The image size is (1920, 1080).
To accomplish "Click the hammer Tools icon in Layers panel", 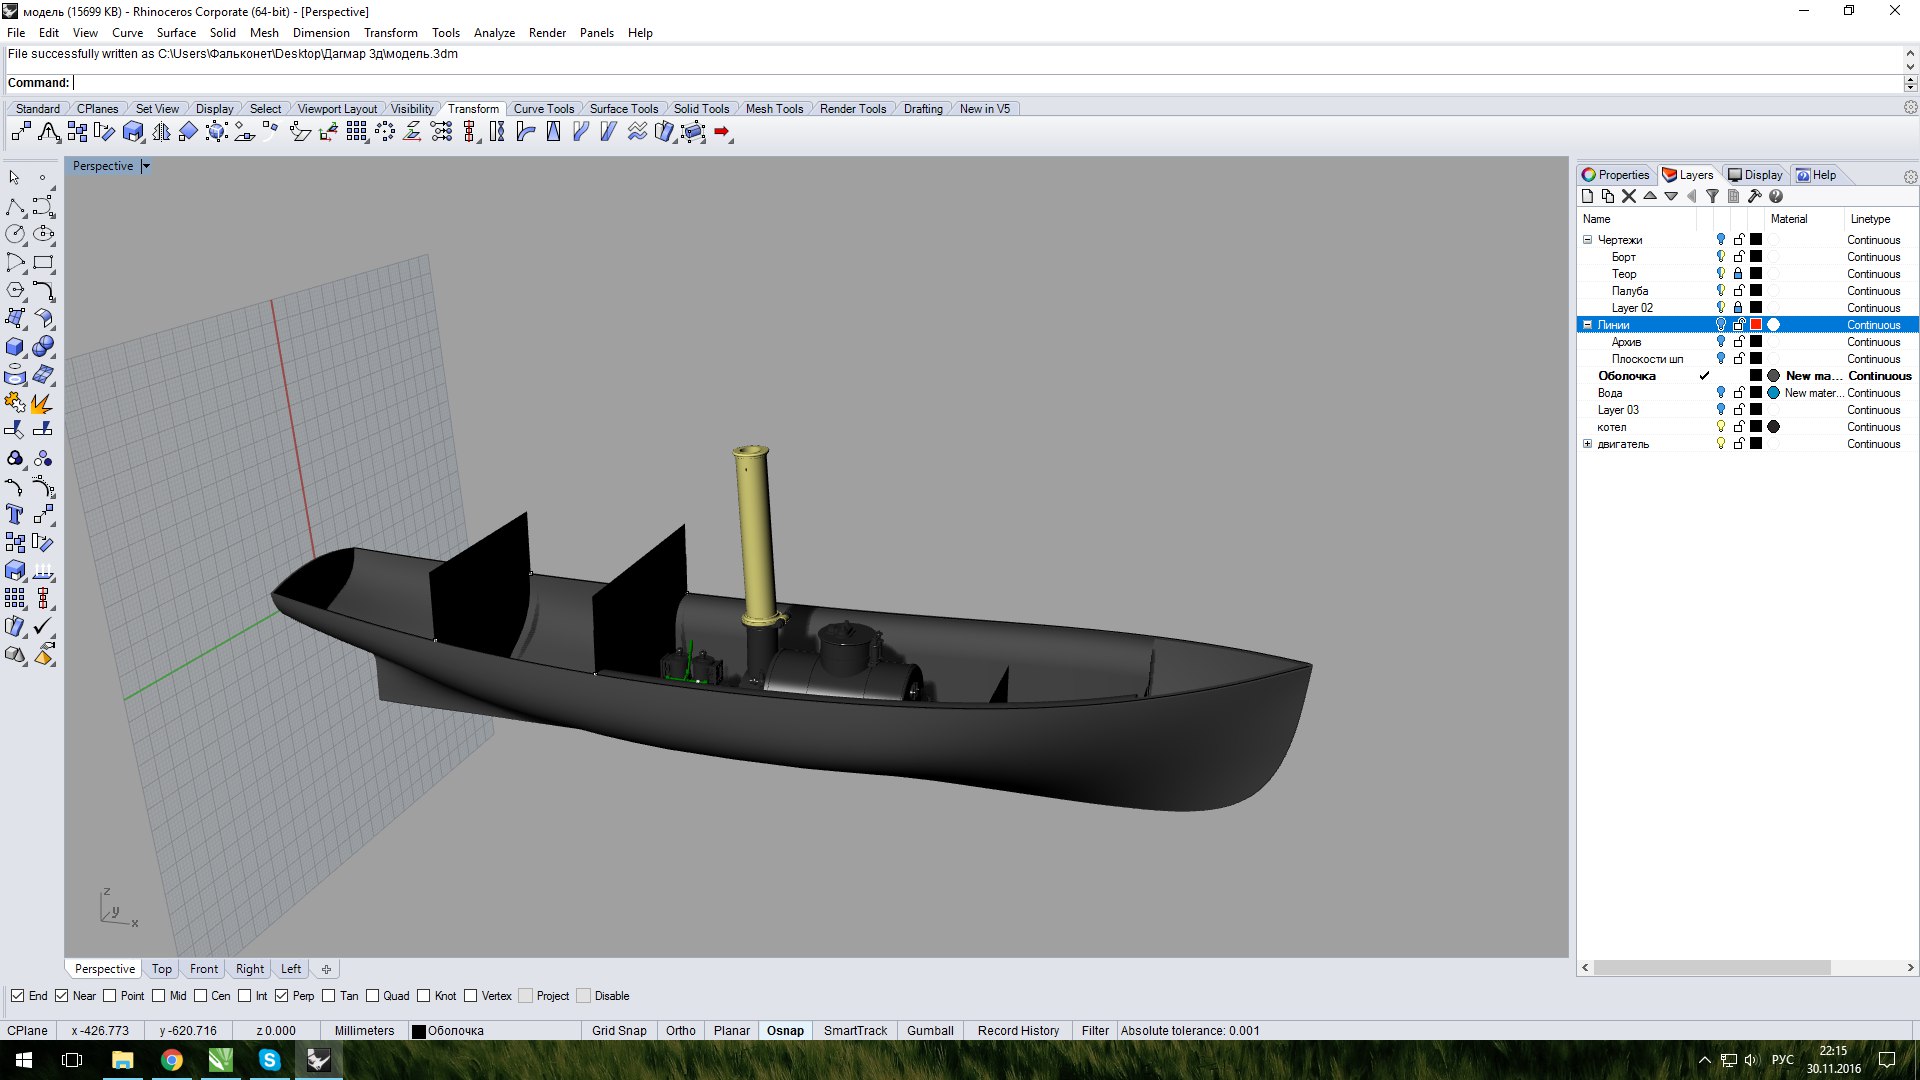I will point(1754,196).
